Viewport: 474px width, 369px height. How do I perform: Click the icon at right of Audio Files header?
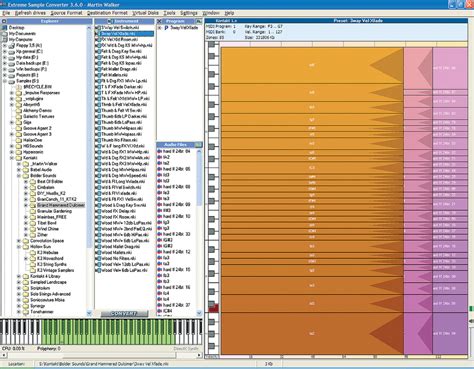point(198,145)
